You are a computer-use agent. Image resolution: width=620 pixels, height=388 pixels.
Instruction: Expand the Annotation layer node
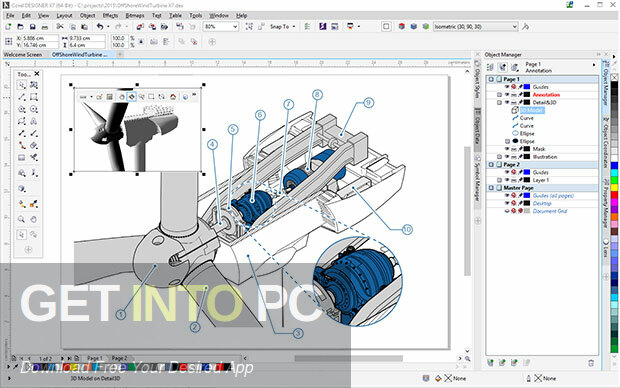click(499, 95)
